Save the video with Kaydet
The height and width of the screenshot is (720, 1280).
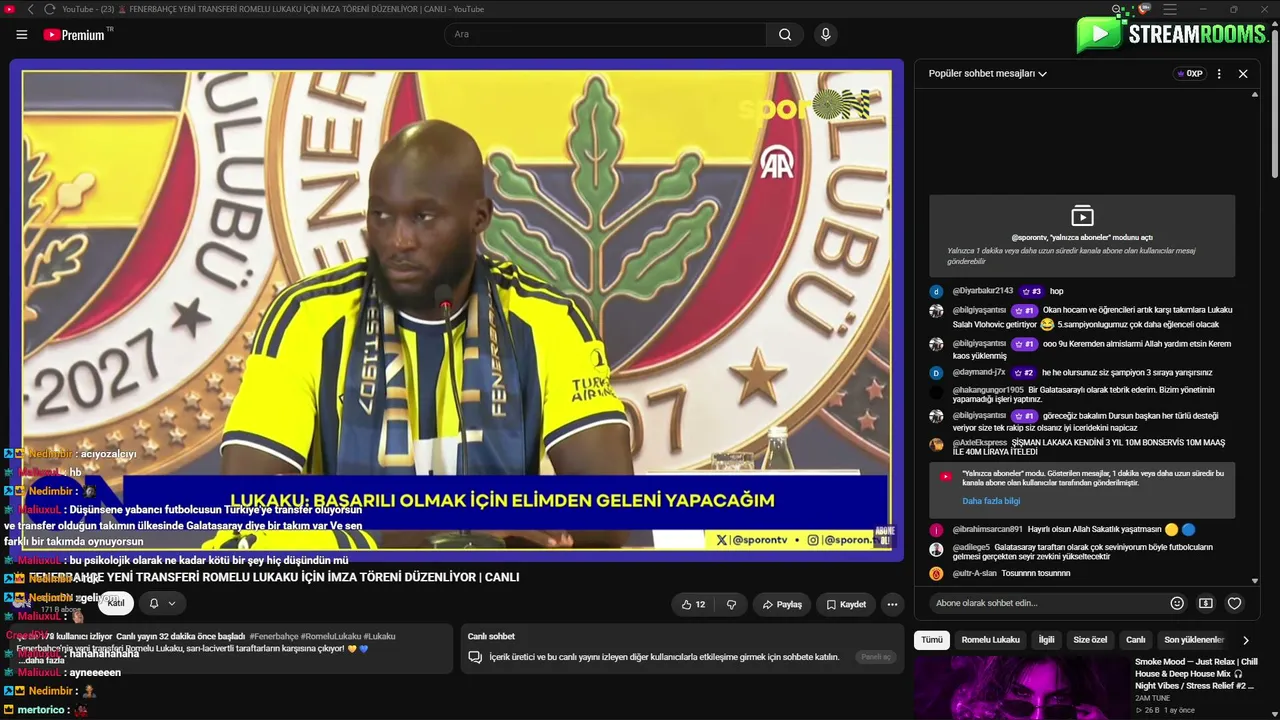[x=846, y=604]
